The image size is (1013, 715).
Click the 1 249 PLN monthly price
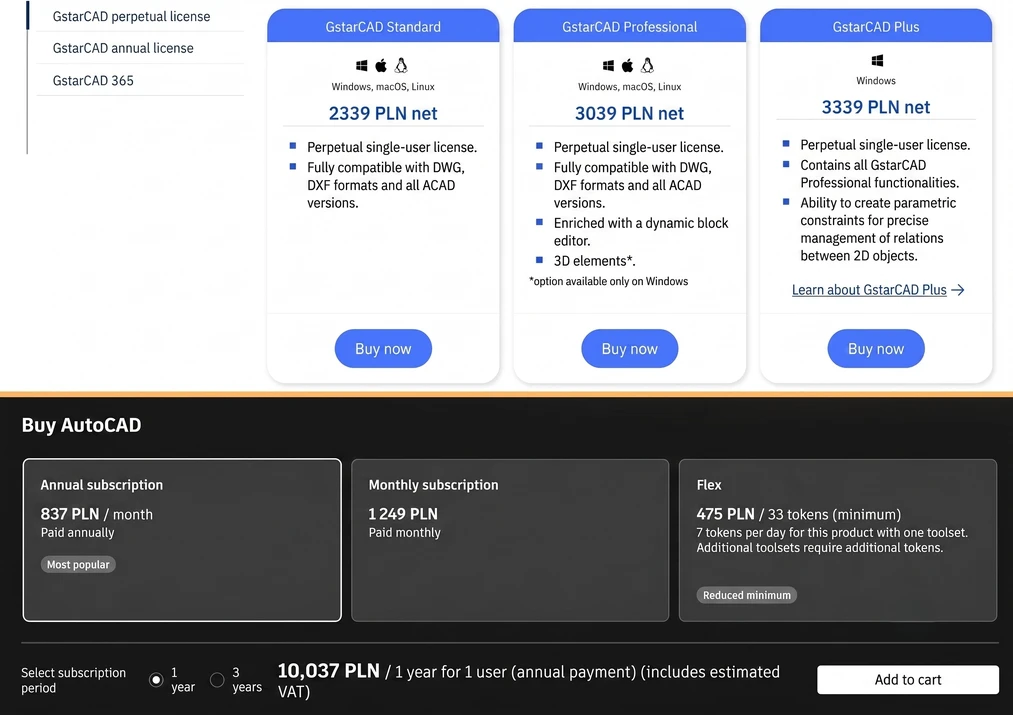tap(403, 514)
